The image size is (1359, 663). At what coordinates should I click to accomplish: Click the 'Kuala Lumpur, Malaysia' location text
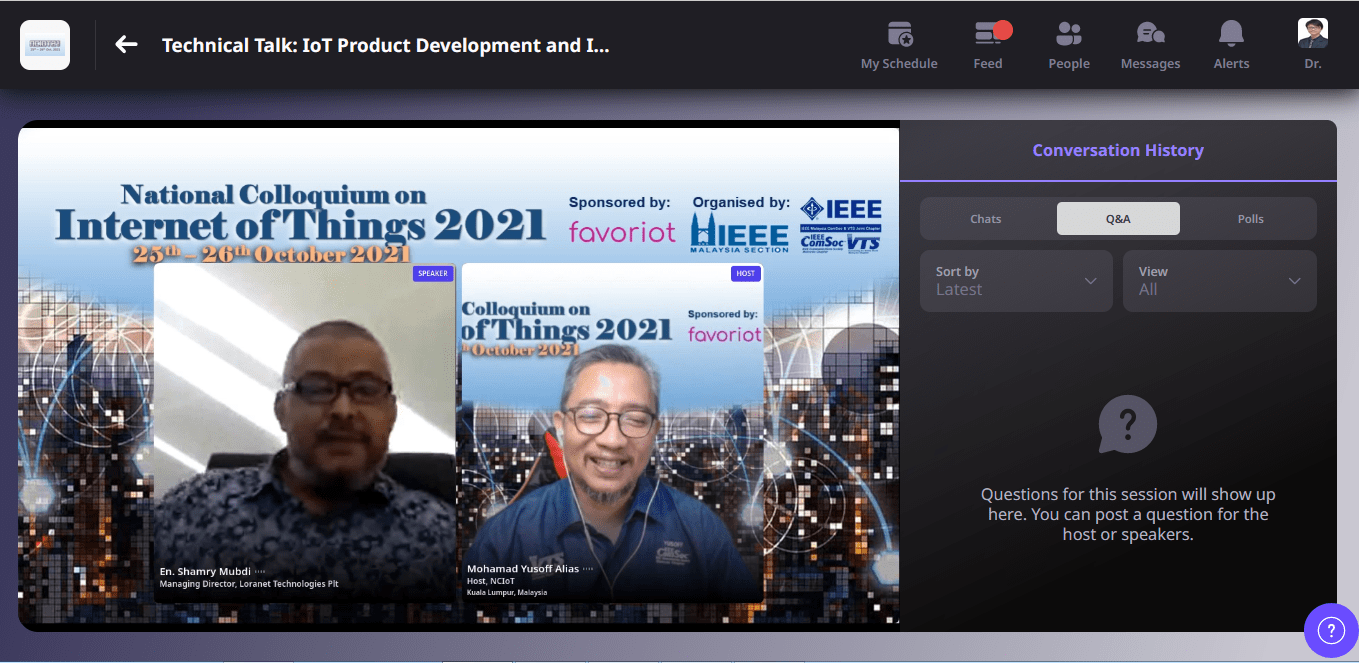click(x=507, y=592)
